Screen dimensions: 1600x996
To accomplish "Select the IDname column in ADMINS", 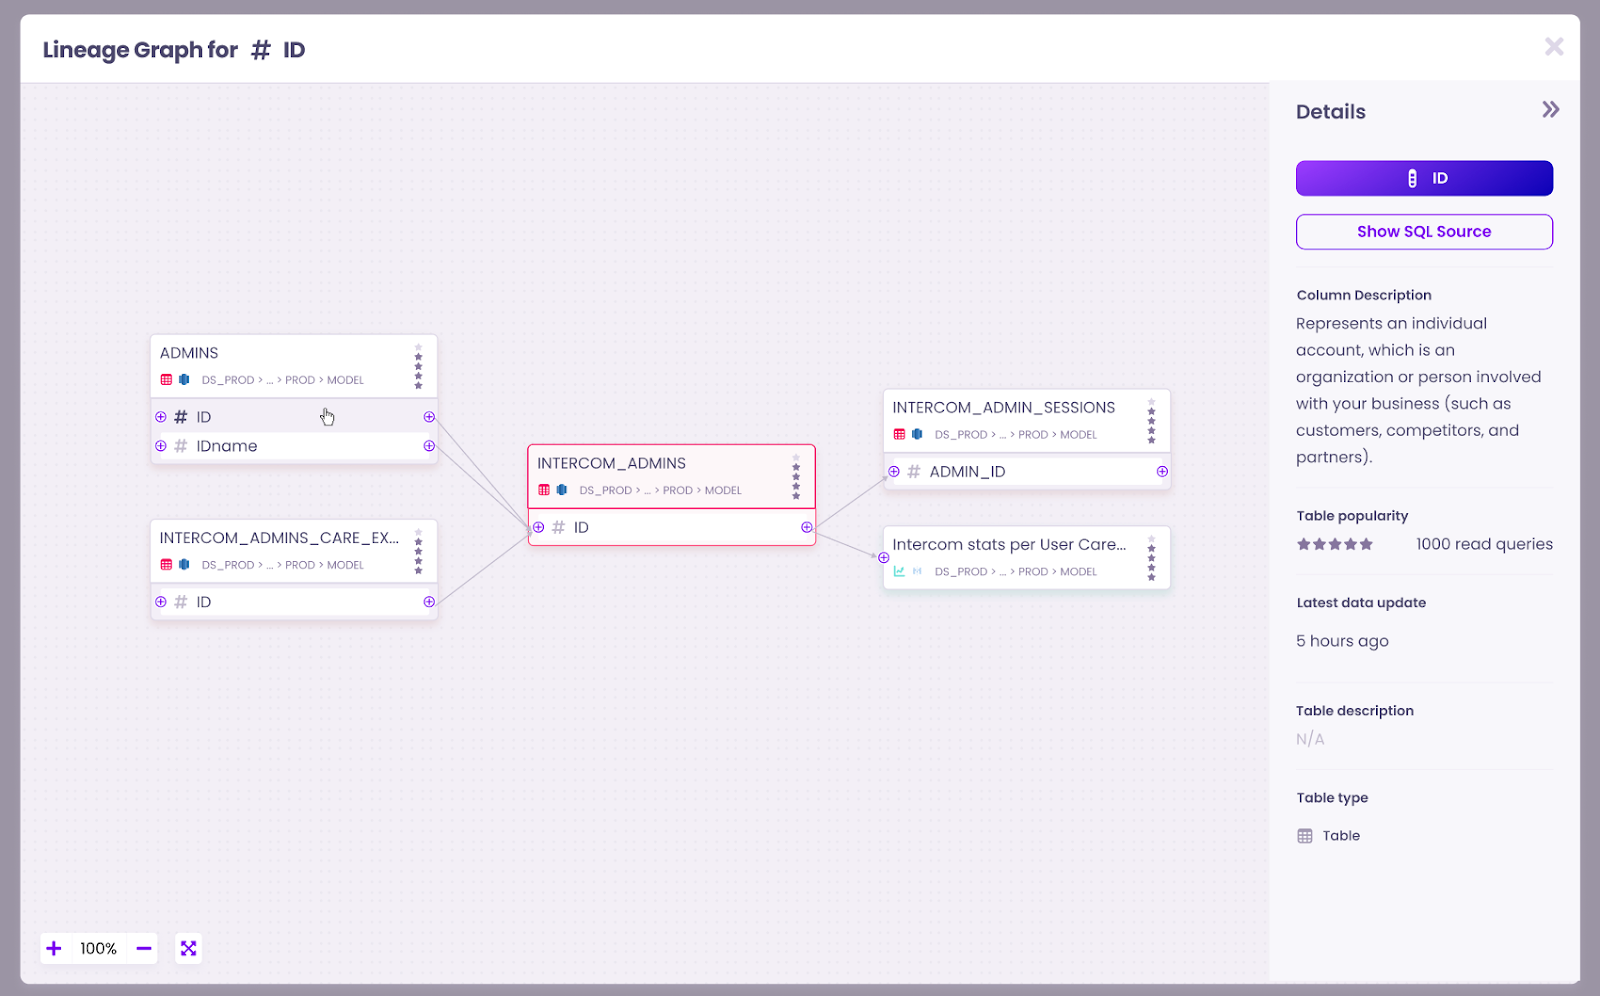I will click(227, 446).
